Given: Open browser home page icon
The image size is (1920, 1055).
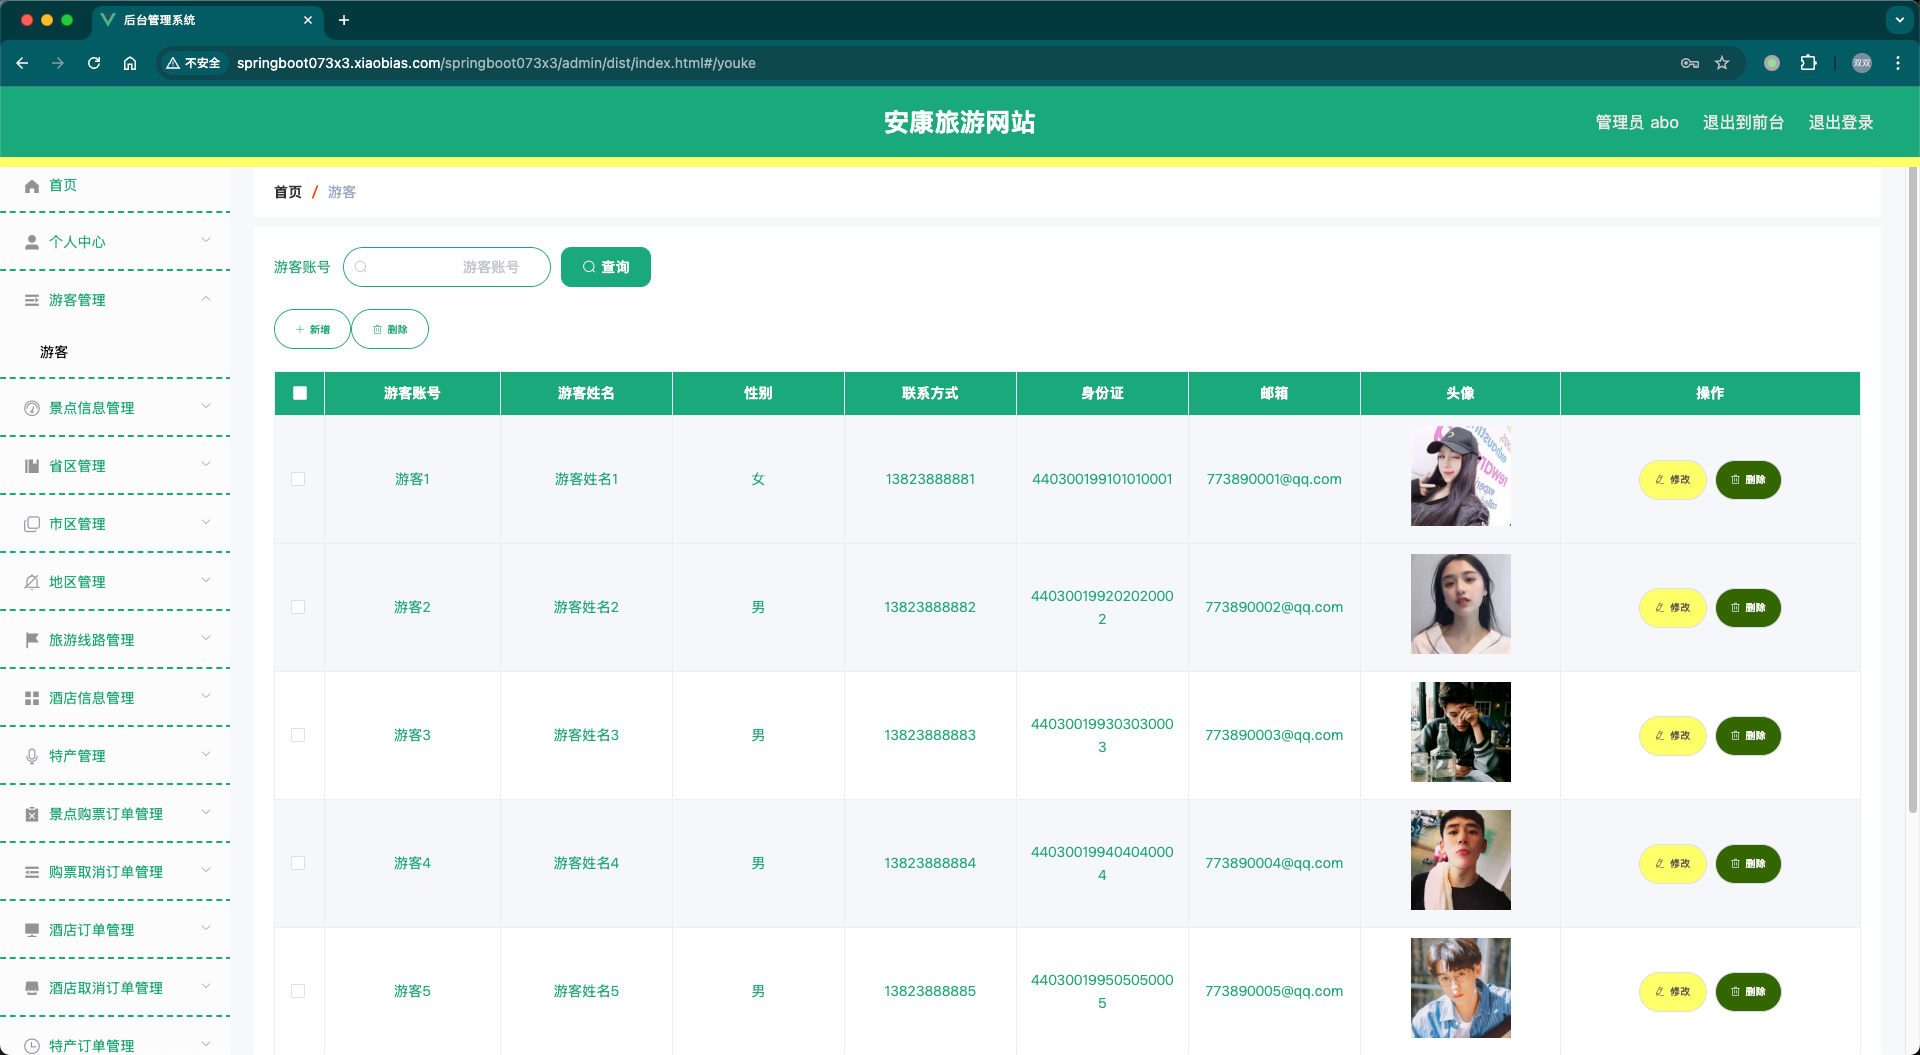Looking at the screenshot, I should [x=130, y=63].
